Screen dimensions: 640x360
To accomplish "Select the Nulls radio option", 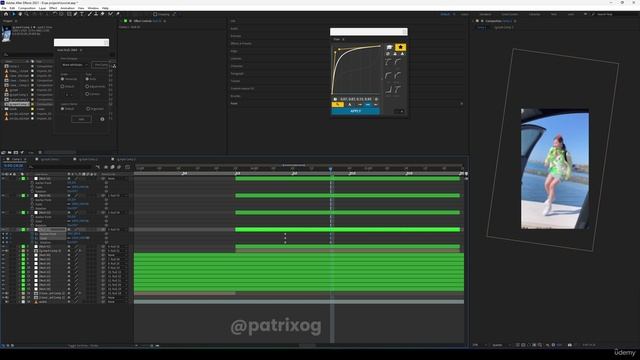I will click(x=87, y=79).
